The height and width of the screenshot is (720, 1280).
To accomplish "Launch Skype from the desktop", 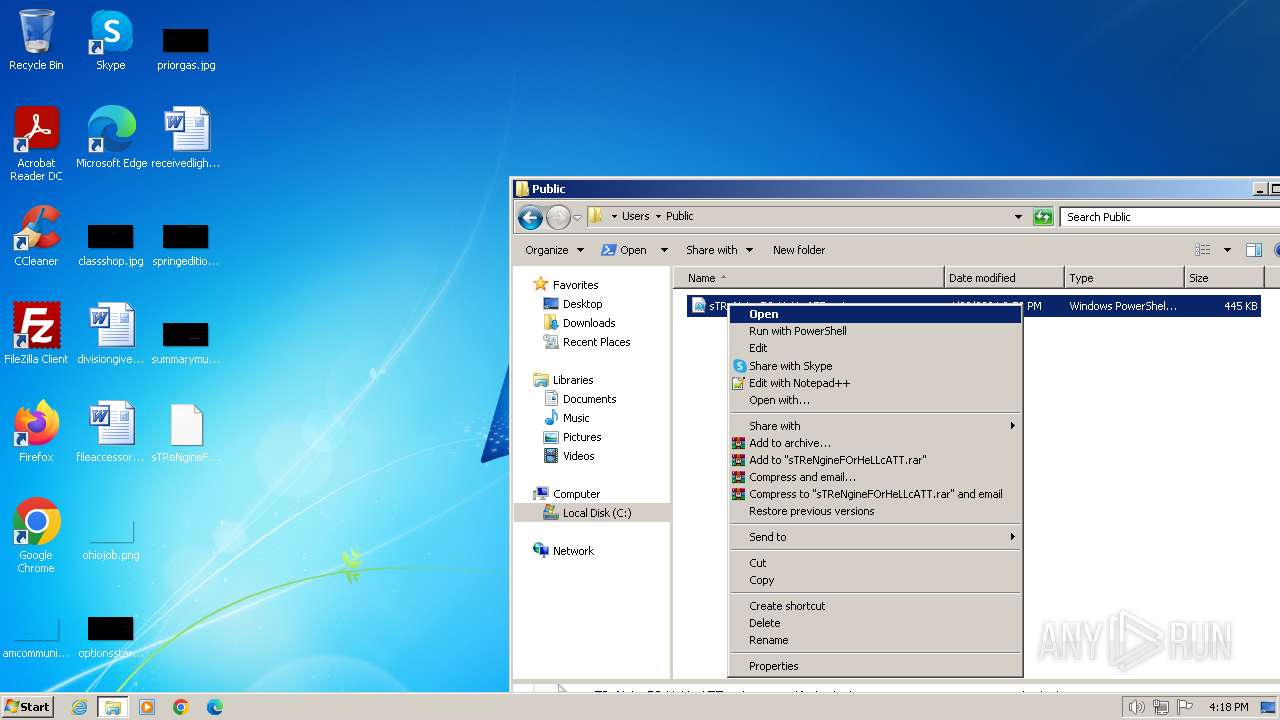I will click(110, 40).
